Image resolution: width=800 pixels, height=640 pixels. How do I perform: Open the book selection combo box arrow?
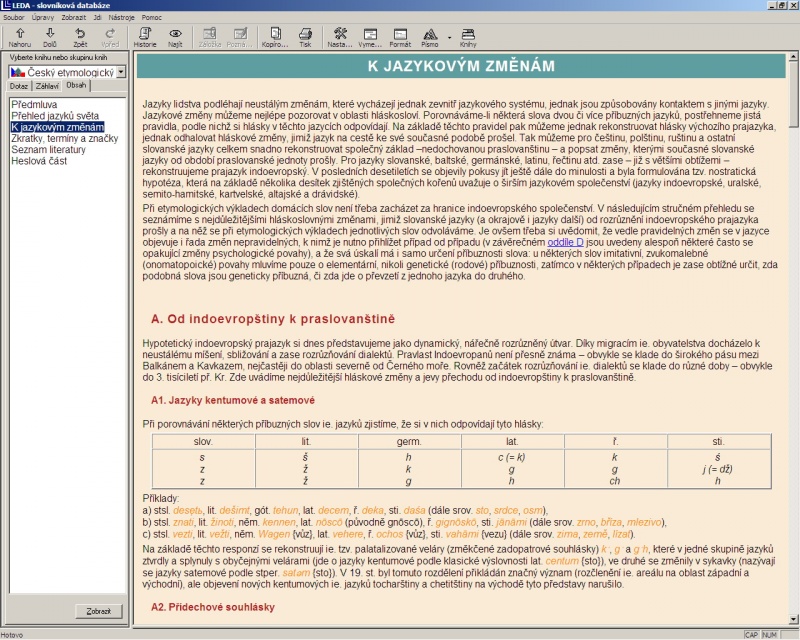[121, 72]
